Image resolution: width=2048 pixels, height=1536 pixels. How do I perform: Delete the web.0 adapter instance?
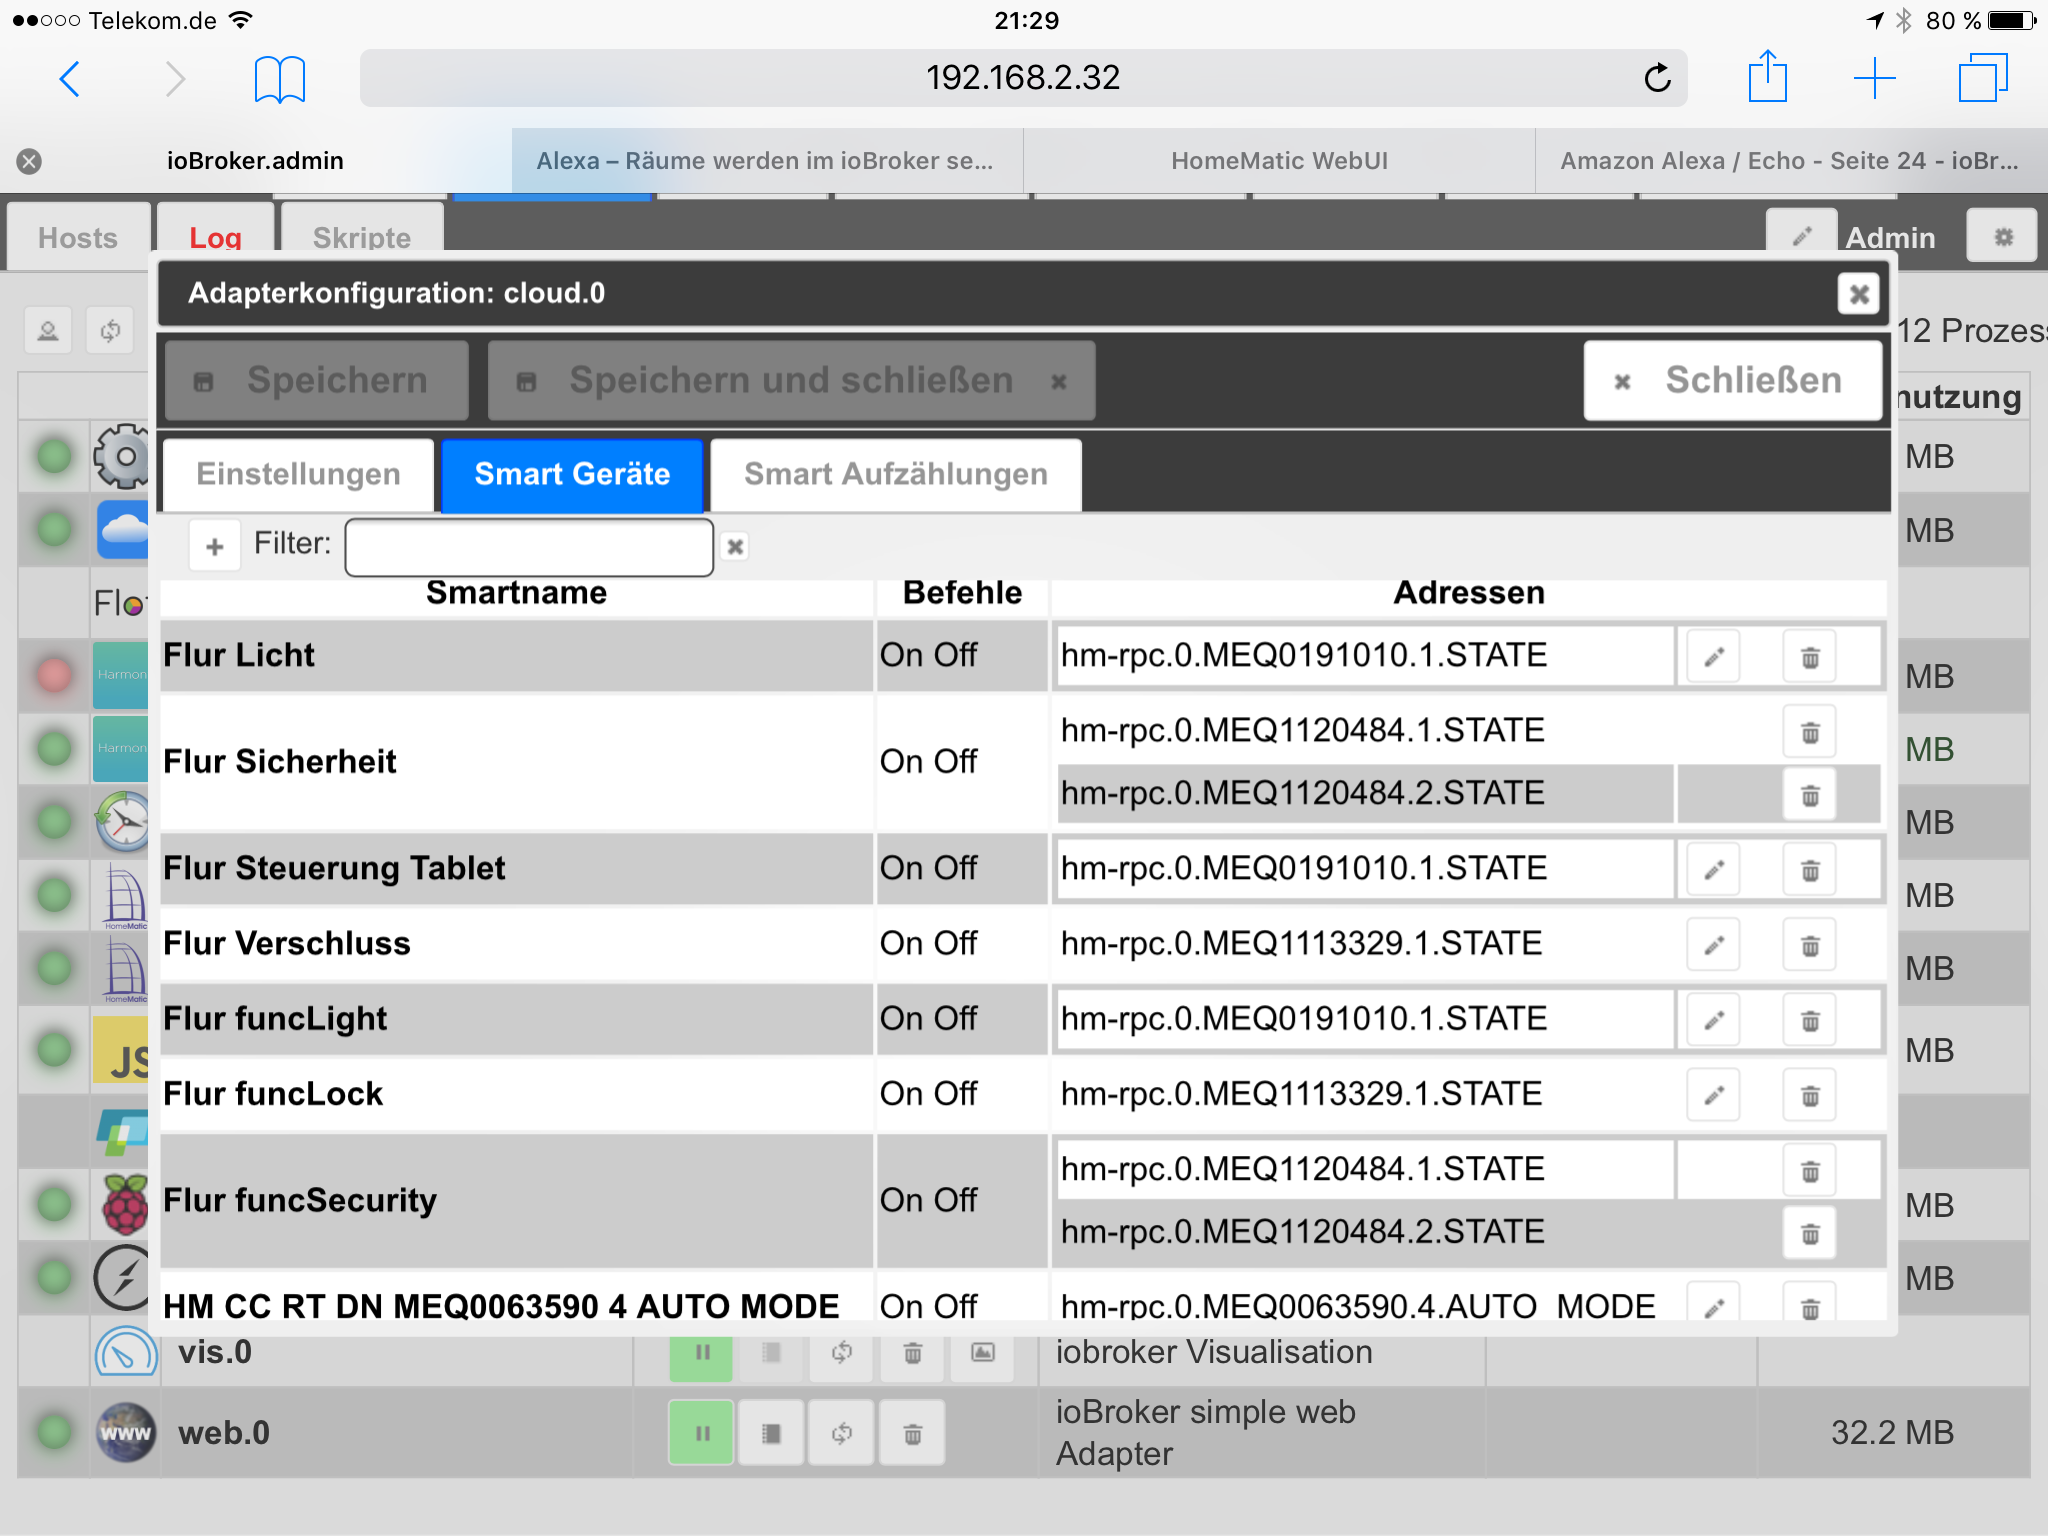(x=913, y=1434)
